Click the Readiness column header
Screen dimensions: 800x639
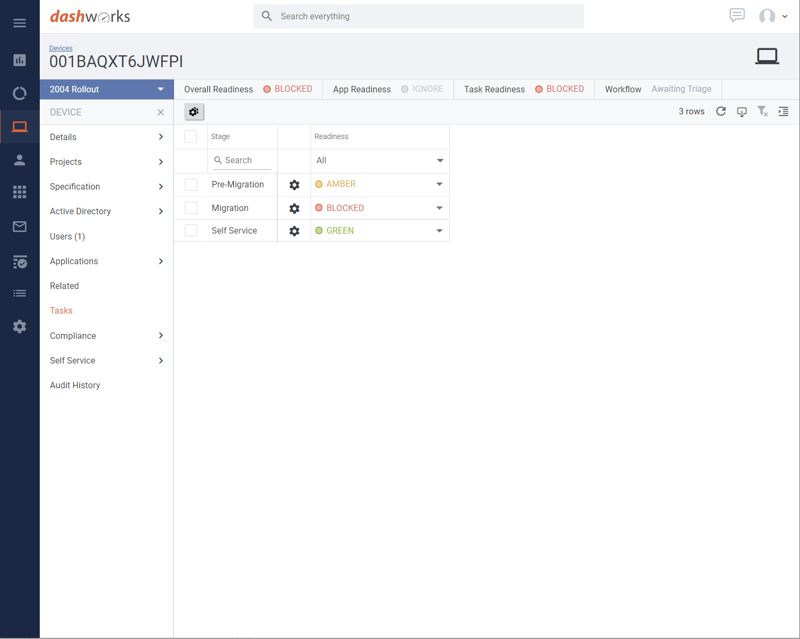(331, 136)
